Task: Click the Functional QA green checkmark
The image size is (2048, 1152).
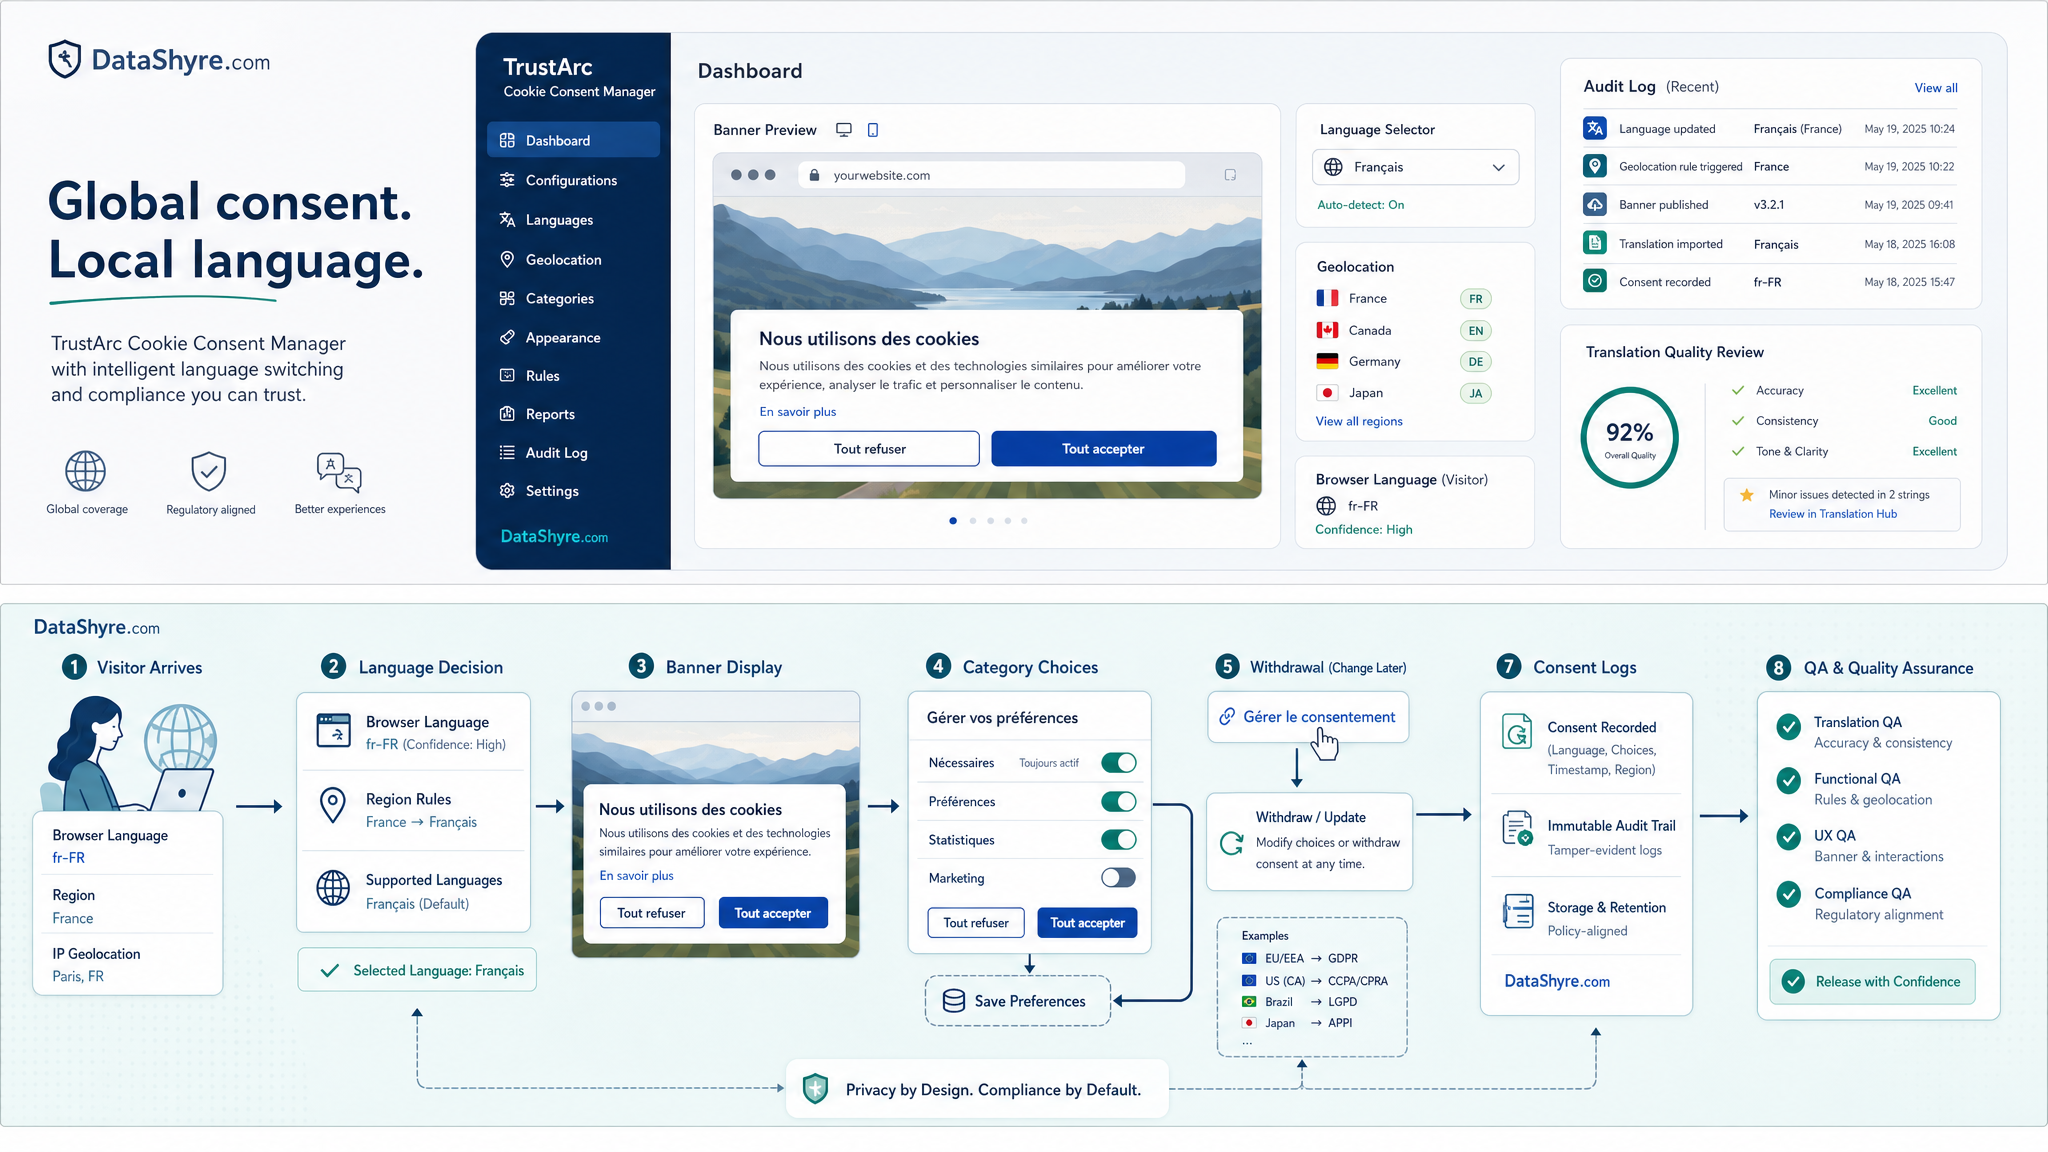Action: tap(1789, 780)
